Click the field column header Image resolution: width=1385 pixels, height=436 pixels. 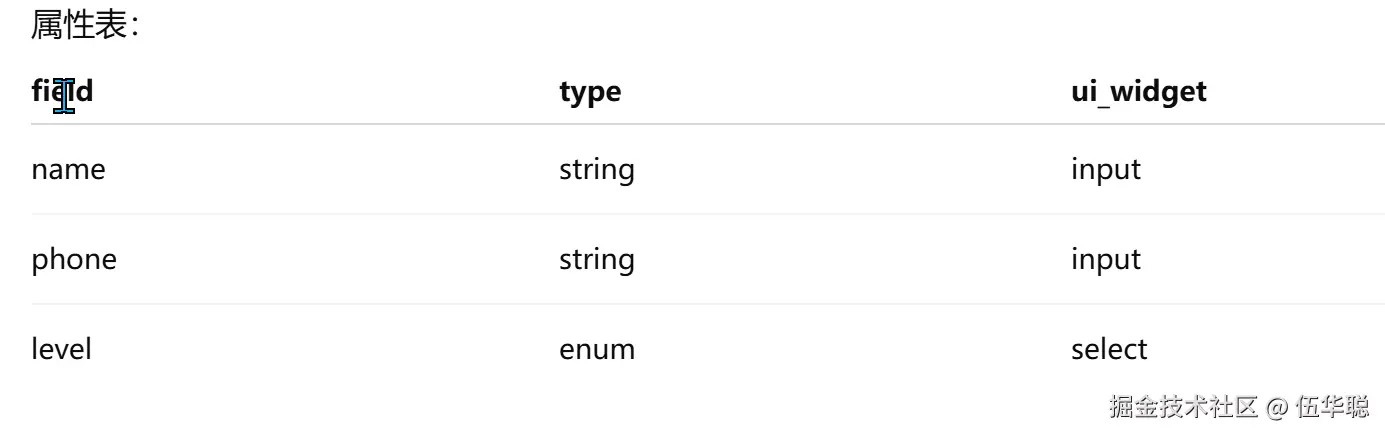click(x=62, y=91)
